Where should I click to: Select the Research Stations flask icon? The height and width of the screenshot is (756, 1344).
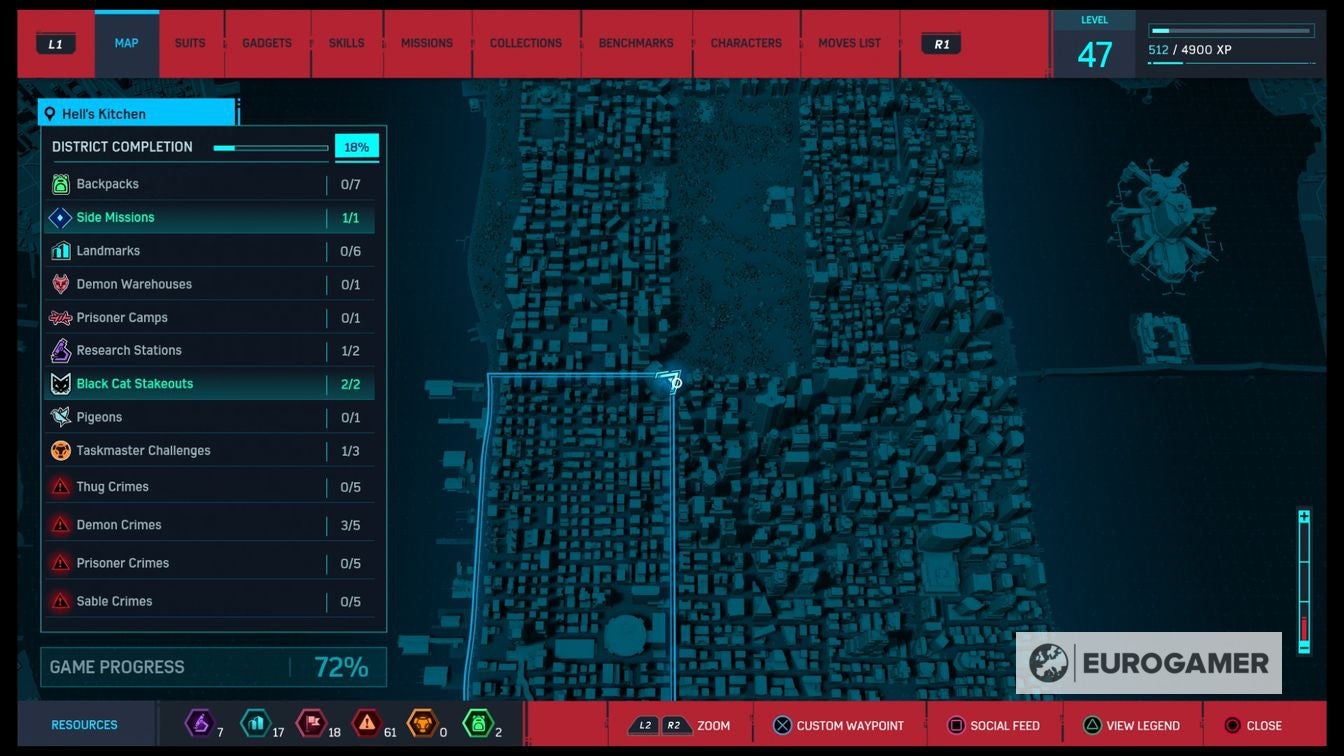click(61, 351)
